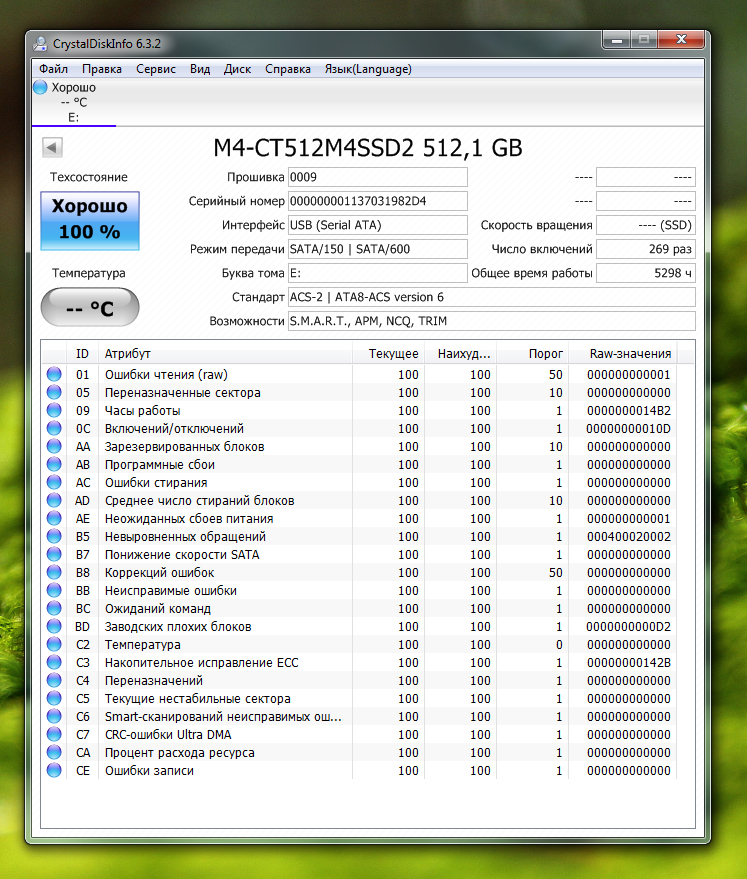Open the Язык(Language) menu
747x879 pixels.
point(368,69)
